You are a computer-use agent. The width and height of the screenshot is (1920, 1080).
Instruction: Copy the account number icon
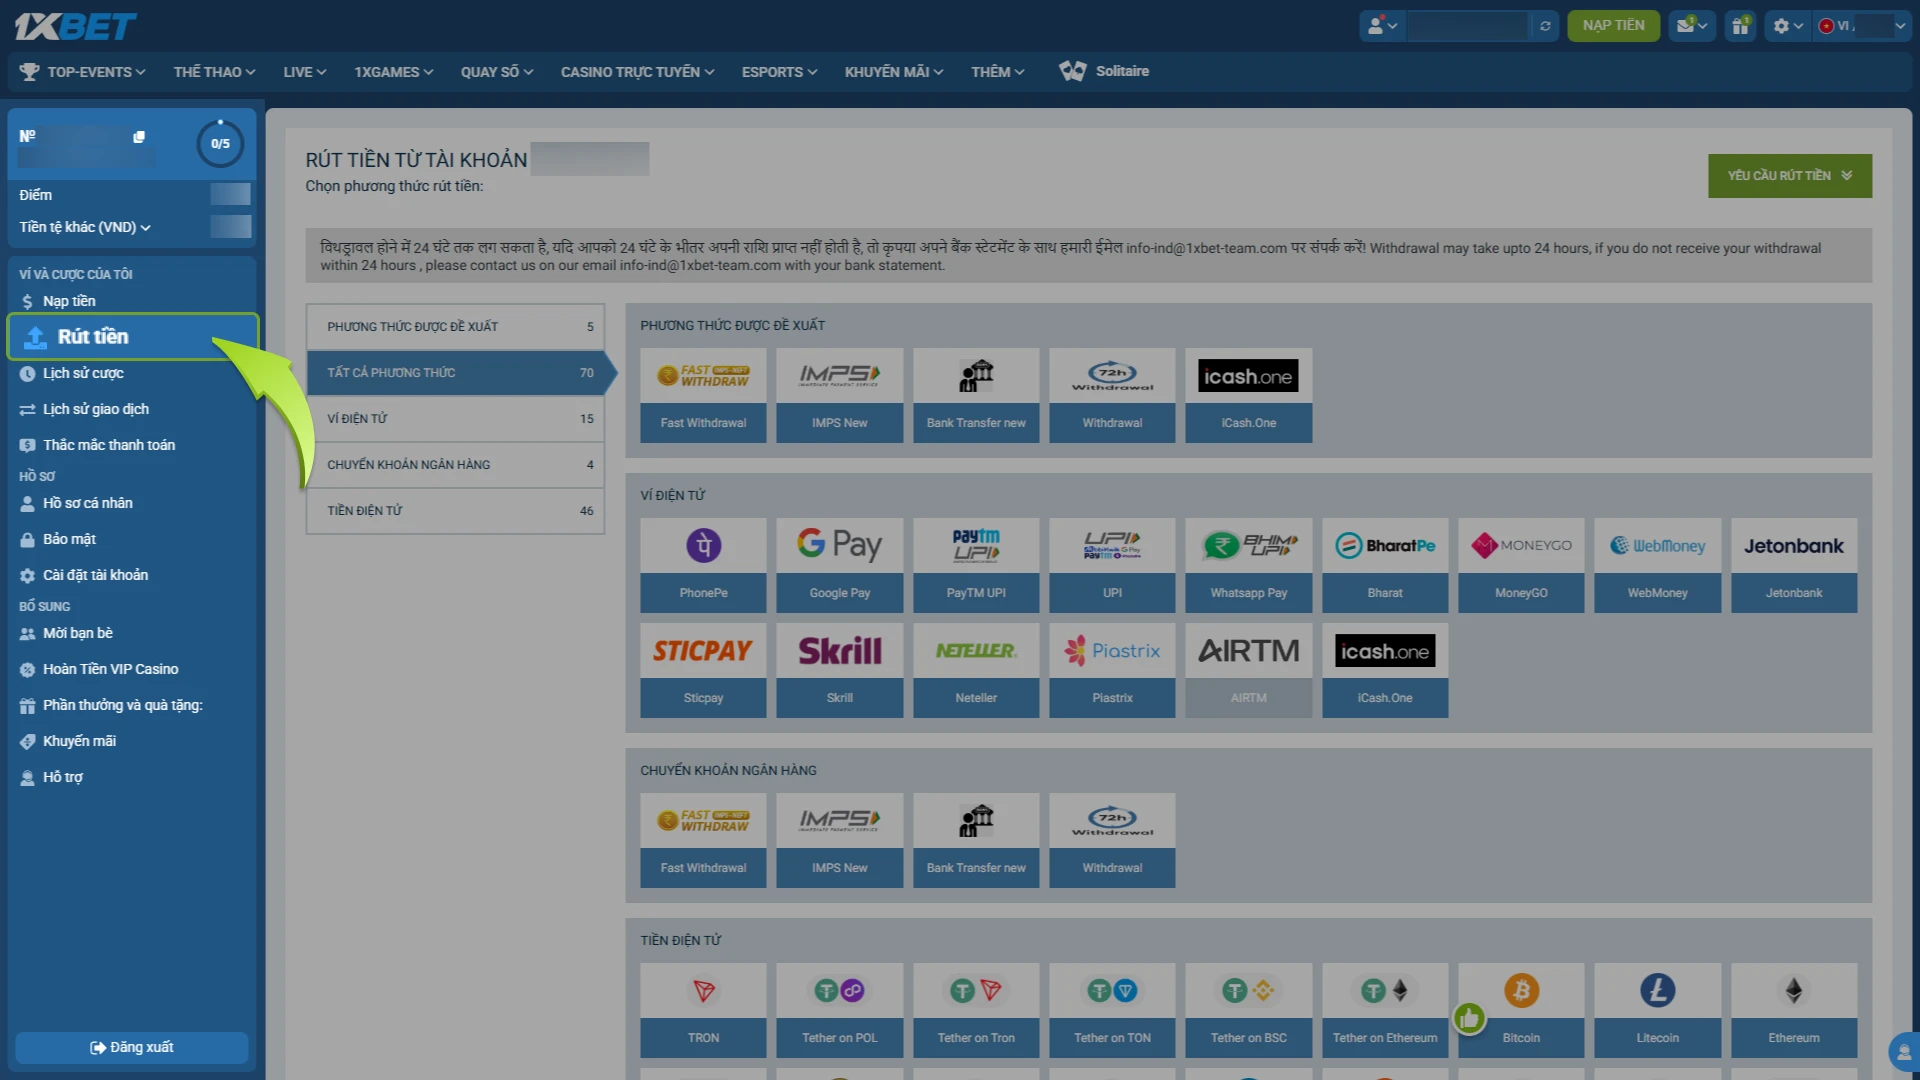[139, 137]
